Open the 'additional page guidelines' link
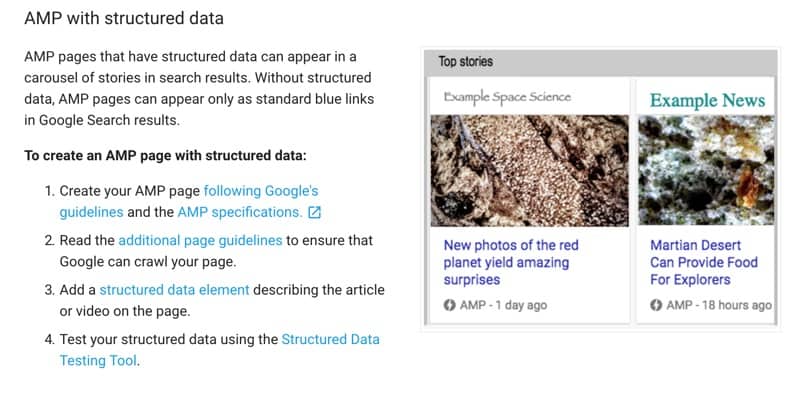 (200, 240)
